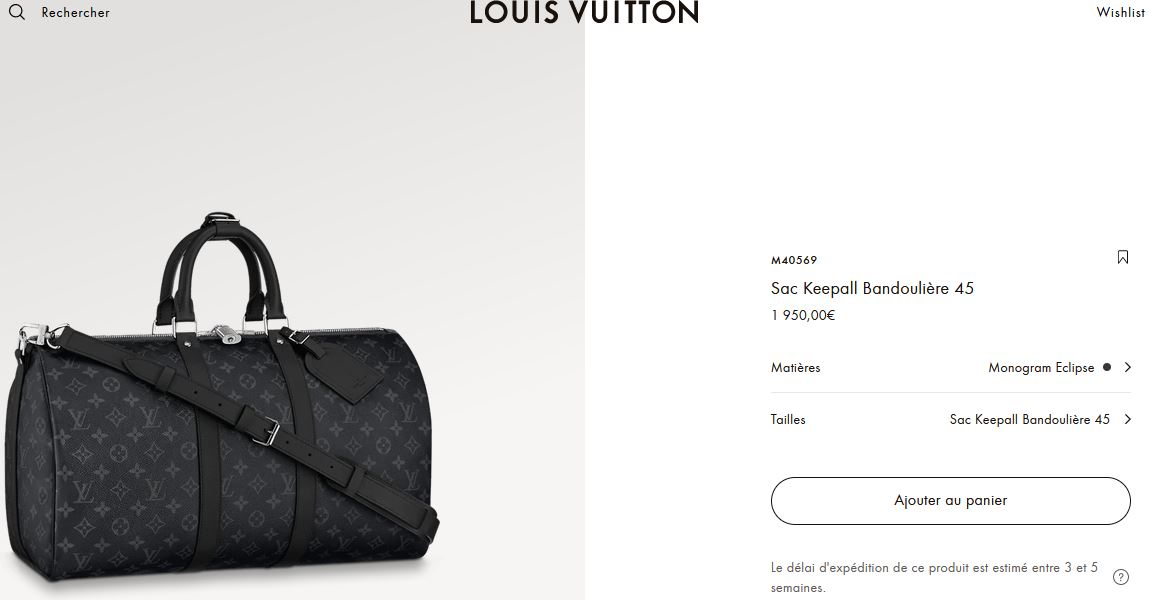
Task: Click the search magnifier icon
Action: [16, 12]
